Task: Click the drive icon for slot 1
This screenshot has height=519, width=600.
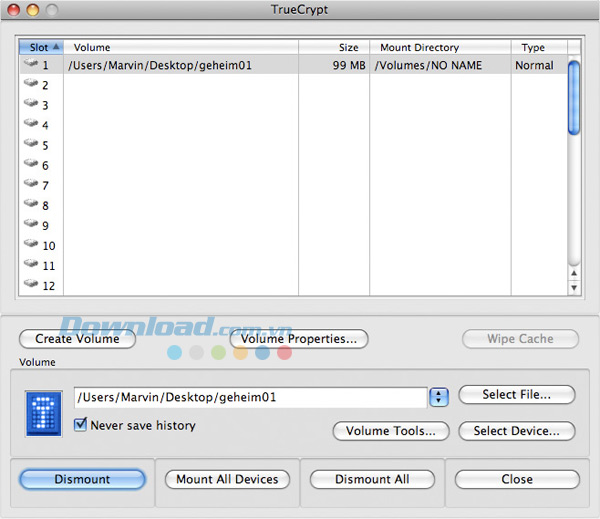Action: click(31, 63)
